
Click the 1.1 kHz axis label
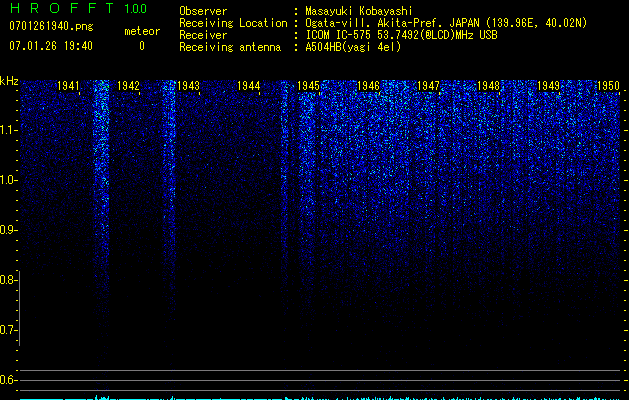[x=7, y=130]
